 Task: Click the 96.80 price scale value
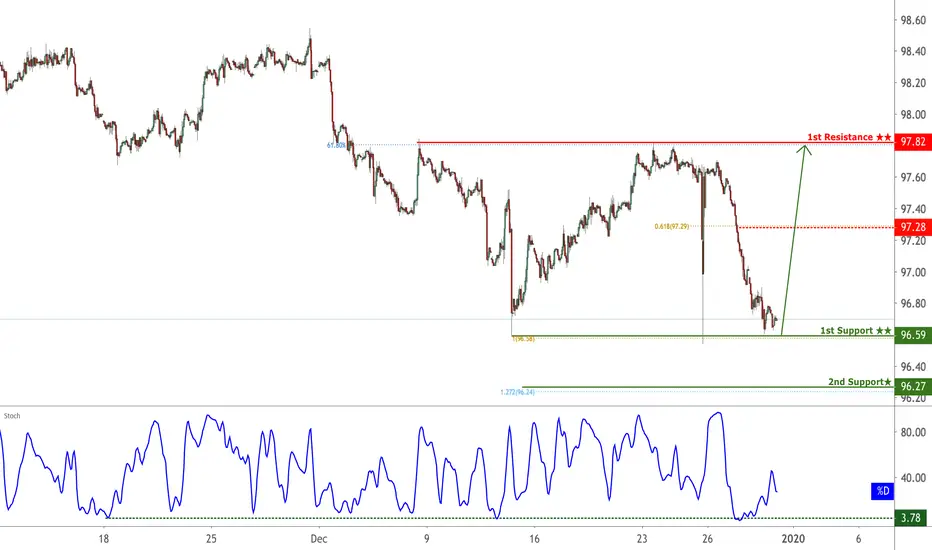pos(913,304)
